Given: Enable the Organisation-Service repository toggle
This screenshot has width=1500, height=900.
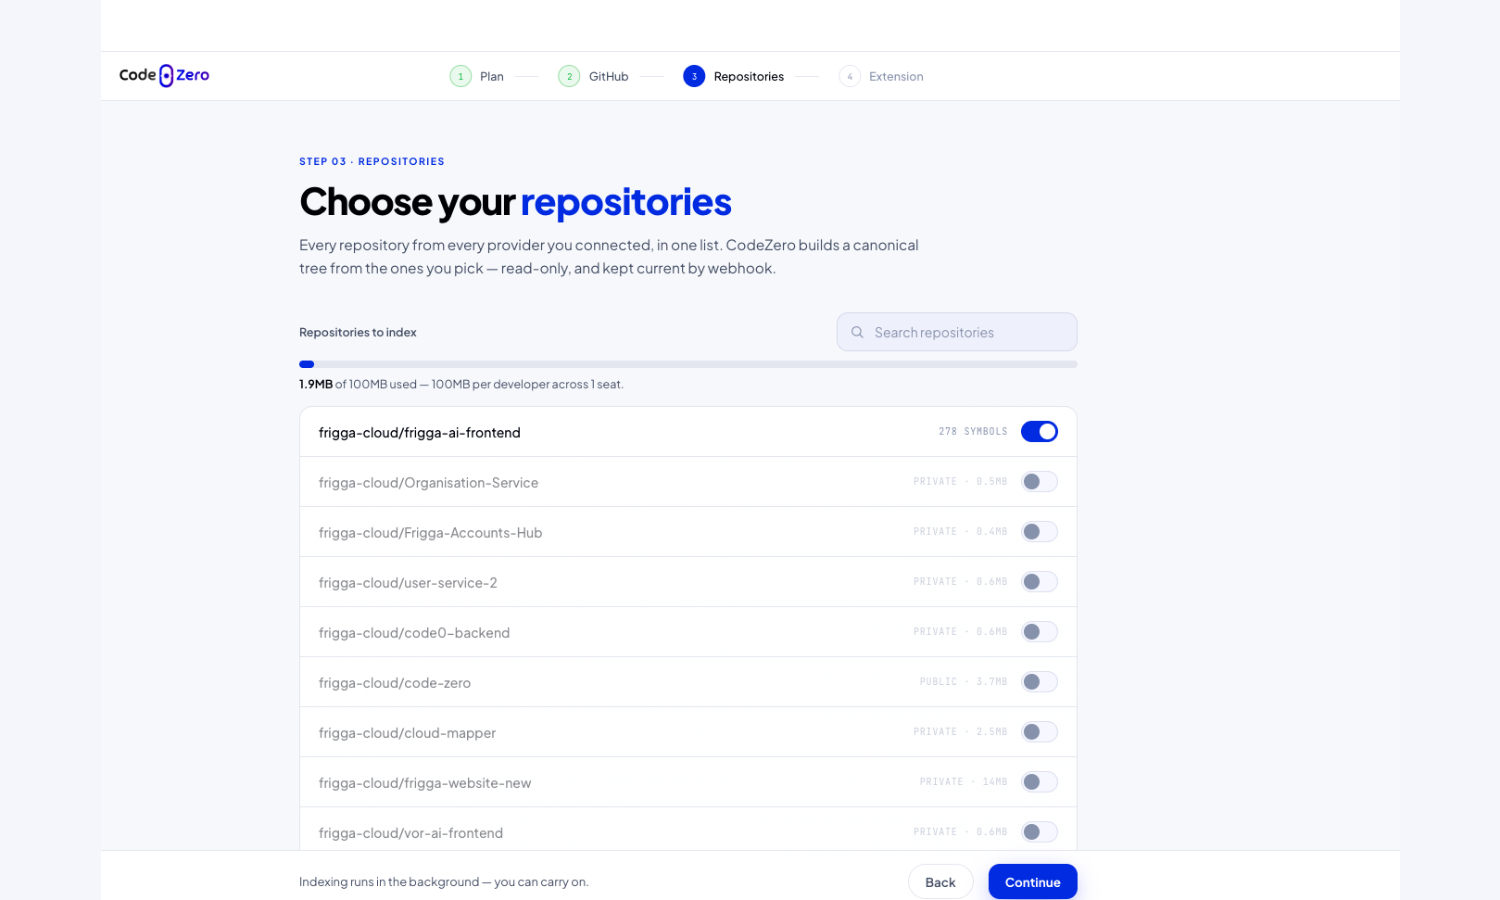Looking at the screenshot, I should pyautogui.click(x=1039, y=482).
